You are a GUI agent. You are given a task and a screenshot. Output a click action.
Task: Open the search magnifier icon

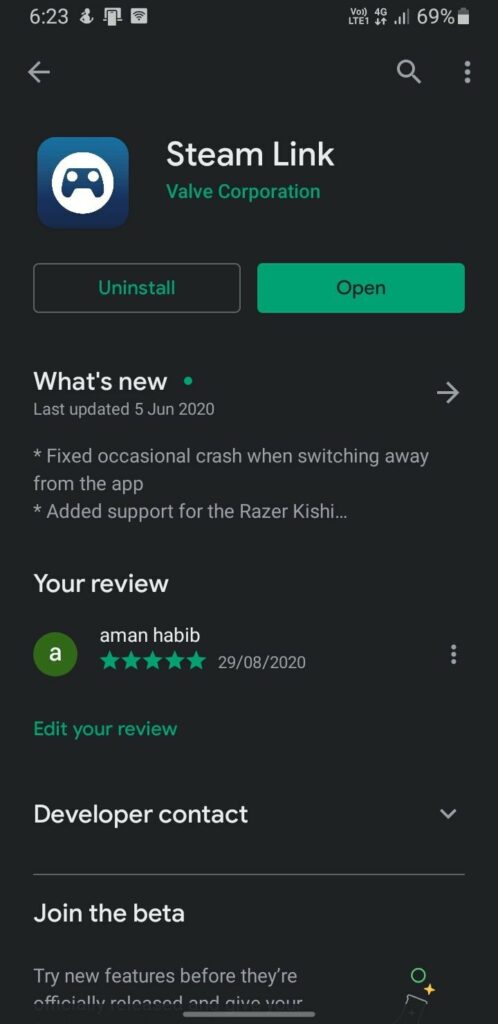(409, 72)
